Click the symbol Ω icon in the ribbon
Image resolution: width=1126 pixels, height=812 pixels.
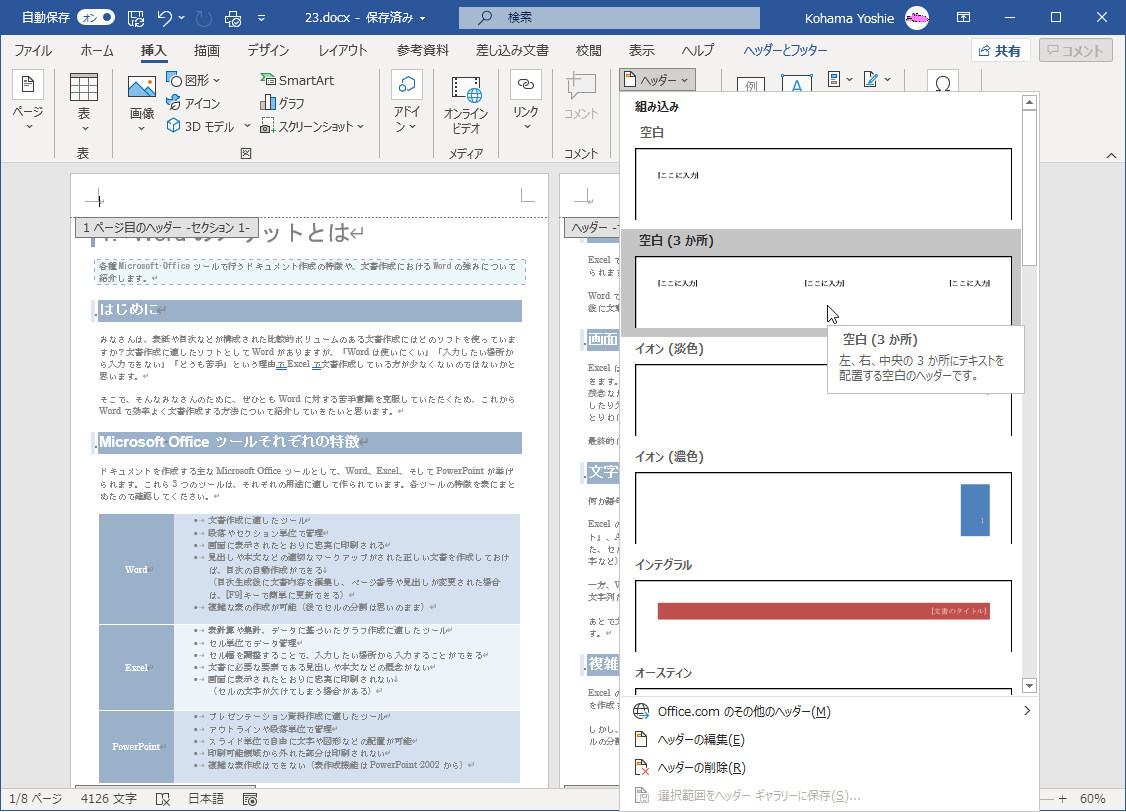[943, 83]
